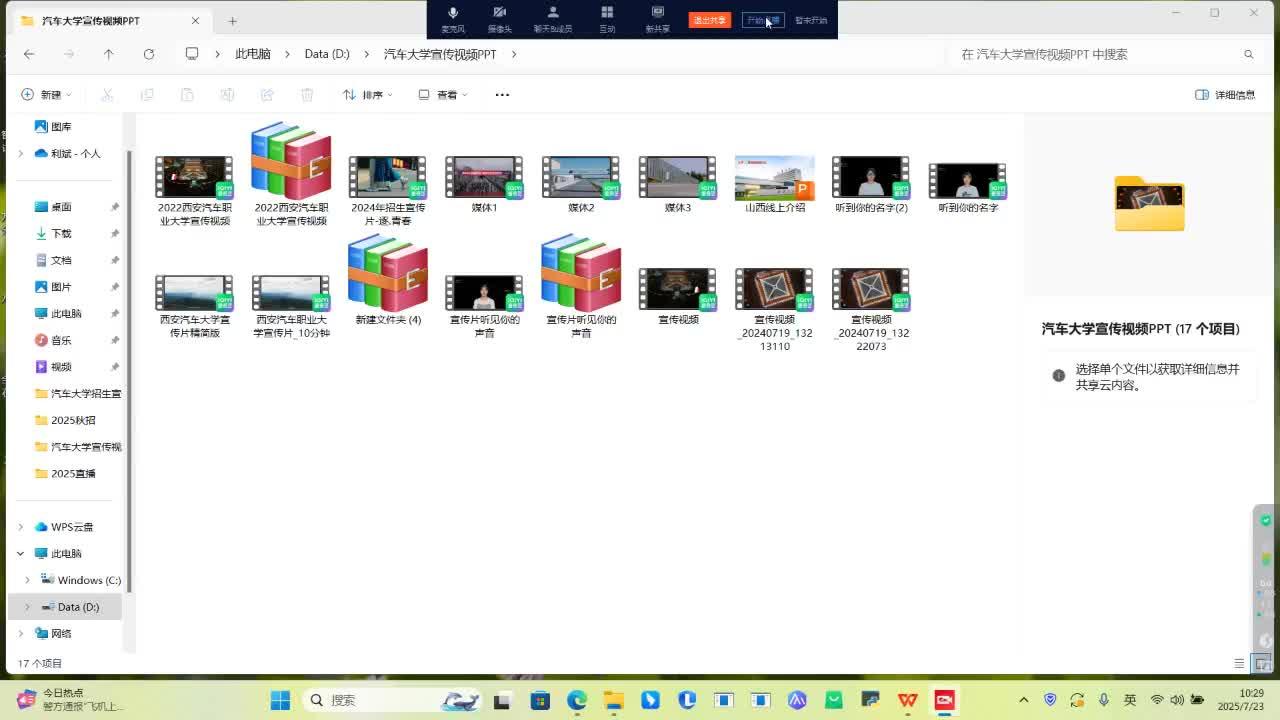Open the 新建 dropdown menu

pyautogui.click(x=47, y=95)
